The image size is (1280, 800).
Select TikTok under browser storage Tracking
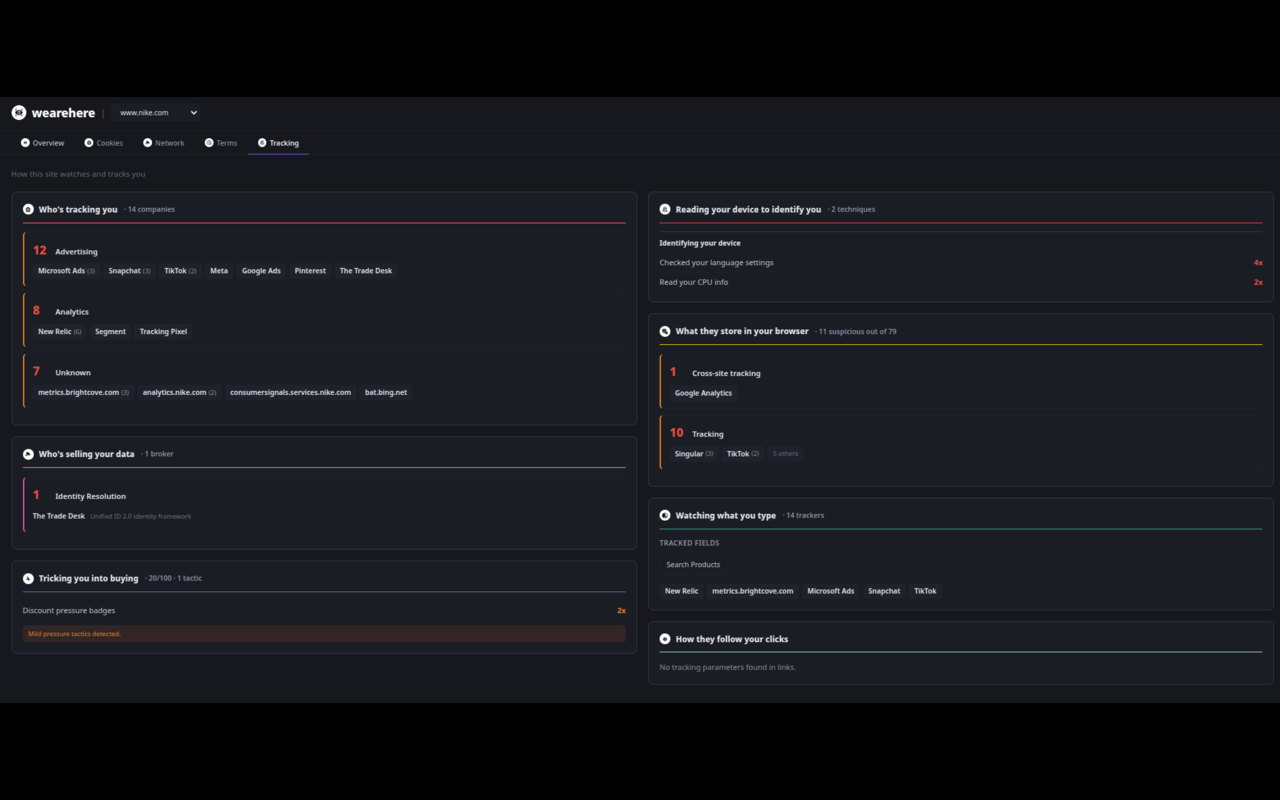743,454
